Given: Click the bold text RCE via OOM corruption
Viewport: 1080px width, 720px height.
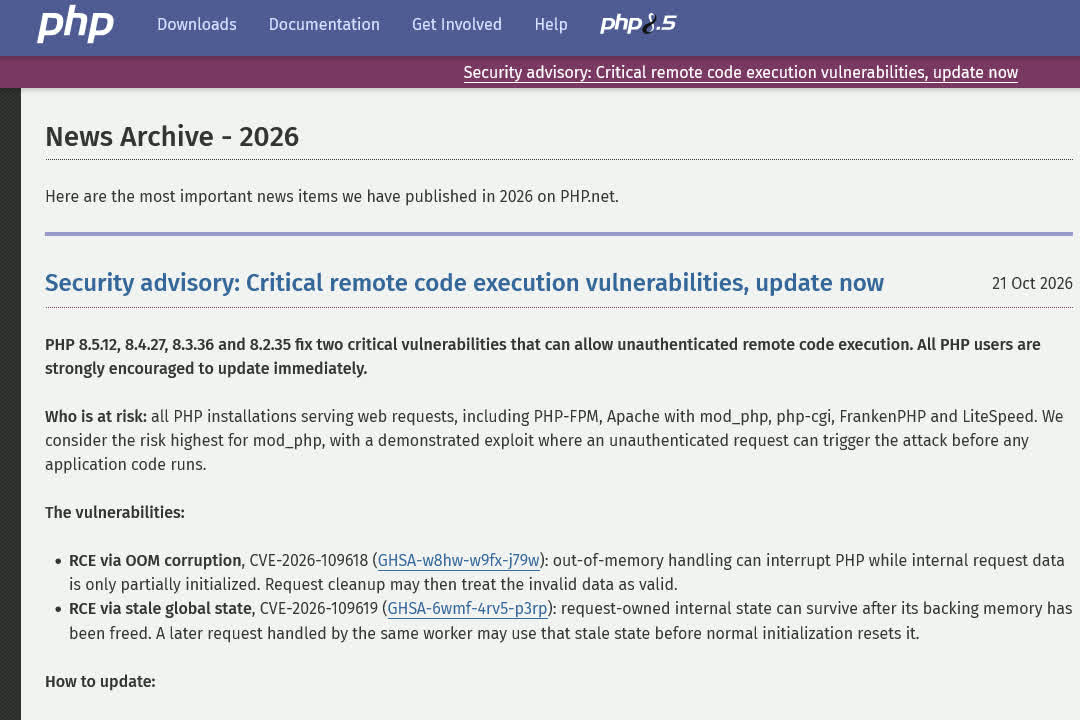Looking at the screenshot, I should coord(155,560).
